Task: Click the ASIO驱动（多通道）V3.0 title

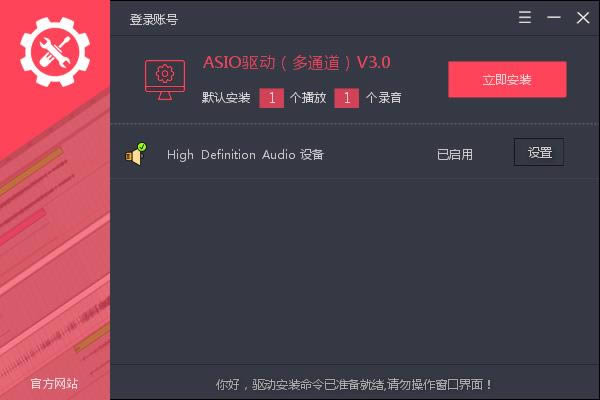Action: (297, 63)
